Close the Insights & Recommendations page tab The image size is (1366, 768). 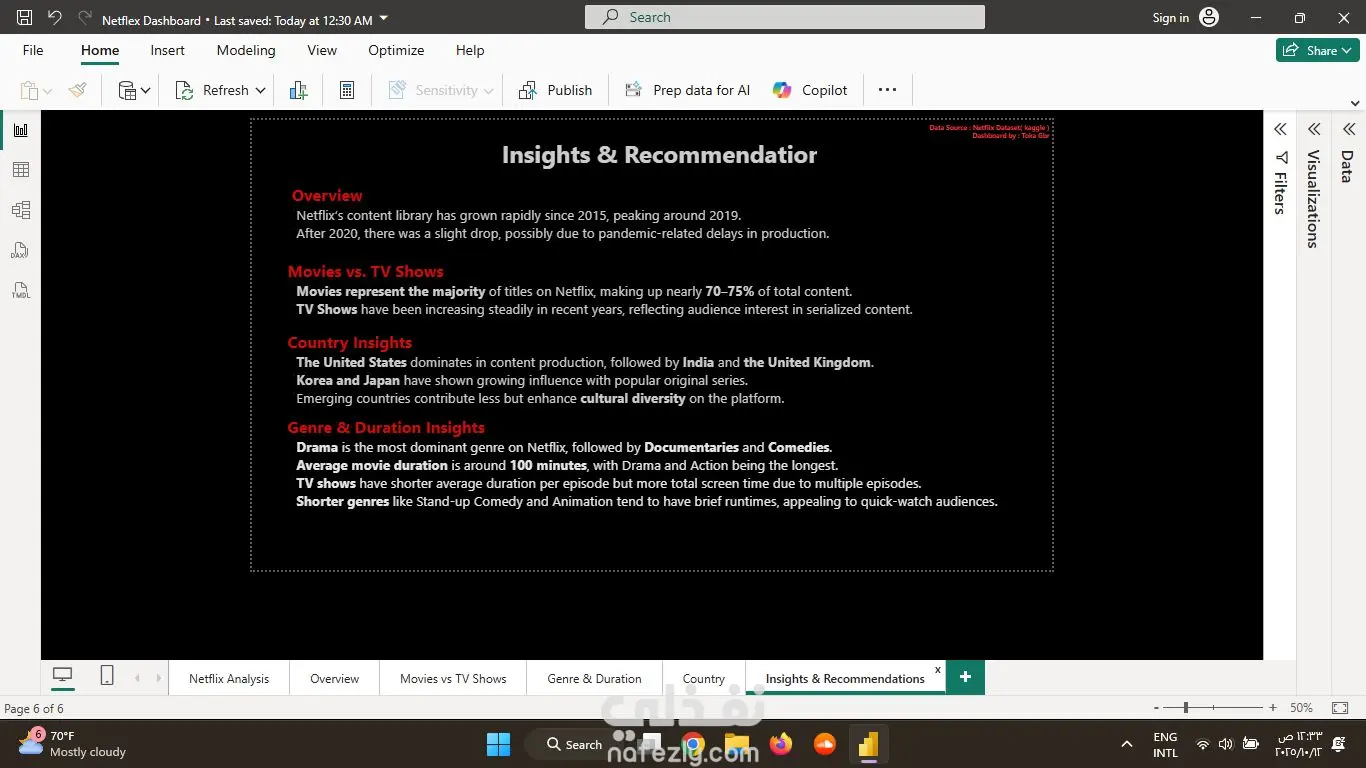938,669
